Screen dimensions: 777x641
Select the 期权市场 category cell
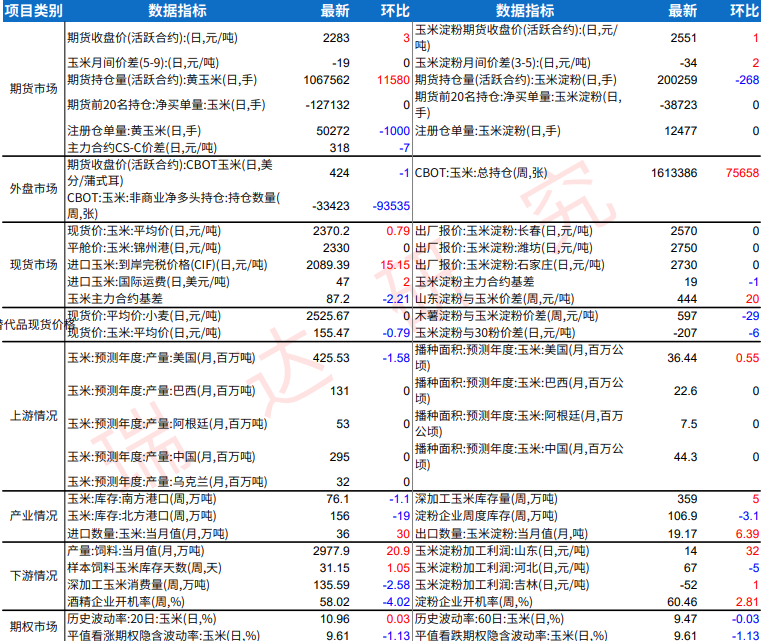(34, 627)
